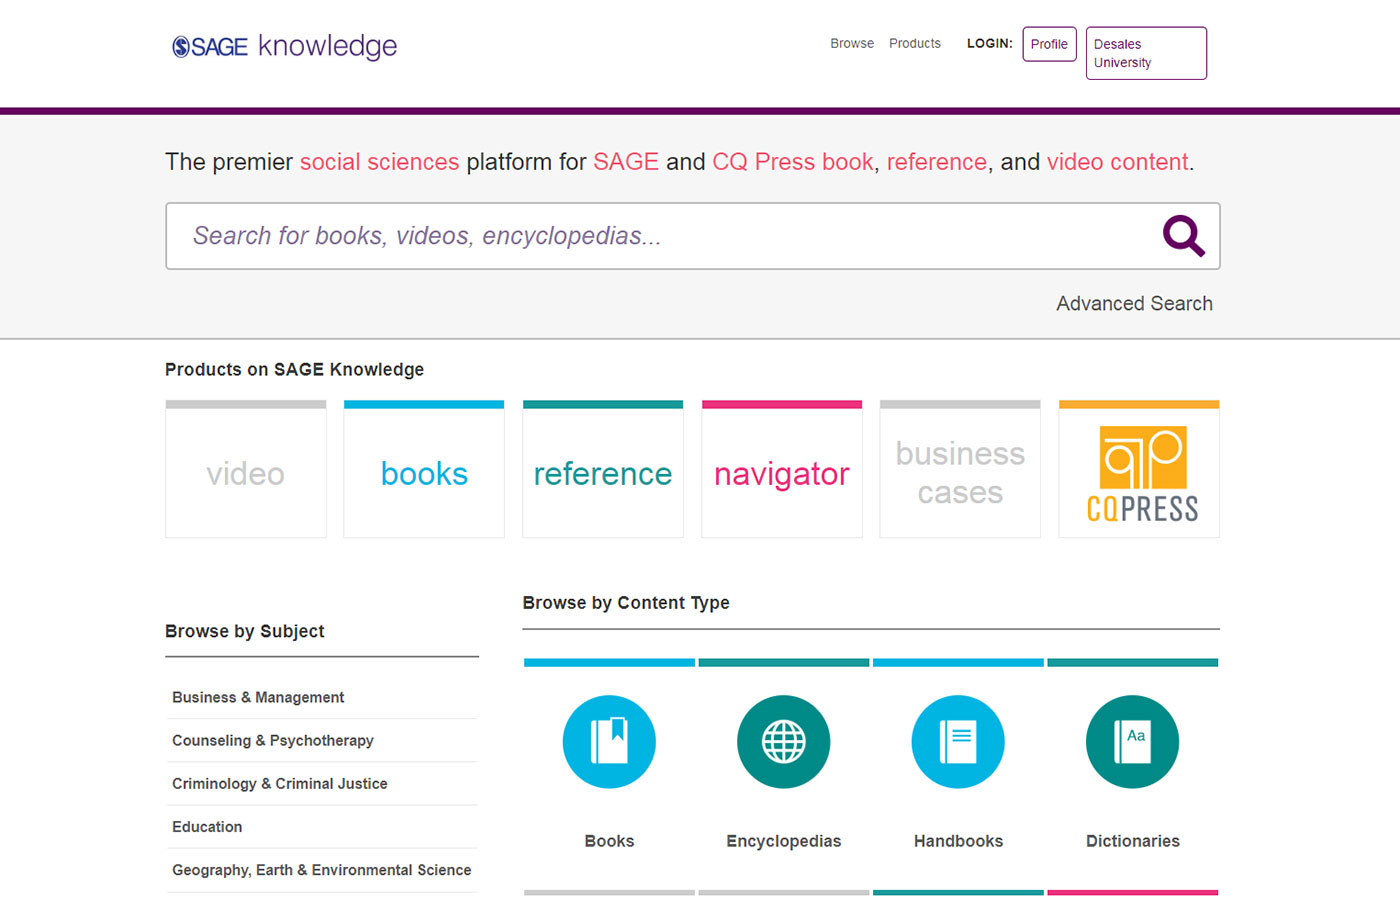This screenshot has width=1400, height=900.
Task: Click the SAGE knowledge logo
Action: click(x=284, y=46)
